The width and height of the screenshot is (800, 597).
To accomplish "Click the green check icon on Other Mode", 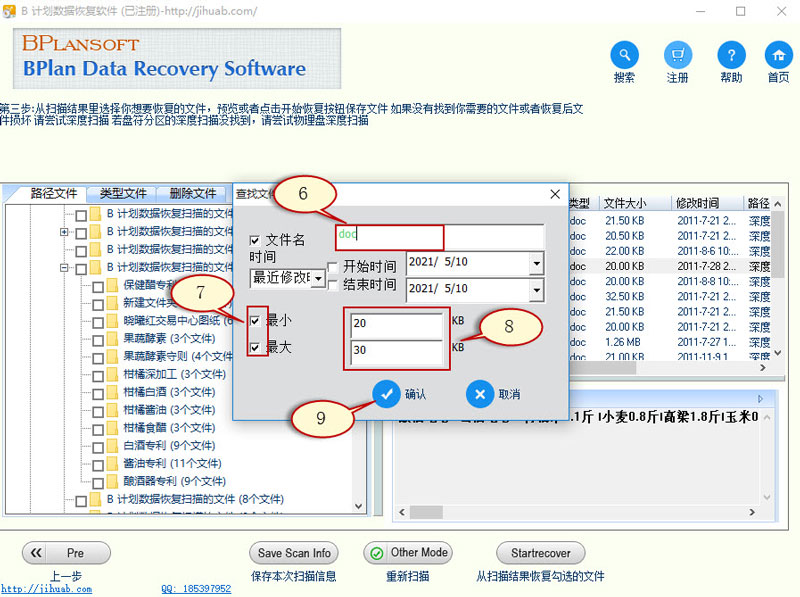I will click(x=377, y=554).
